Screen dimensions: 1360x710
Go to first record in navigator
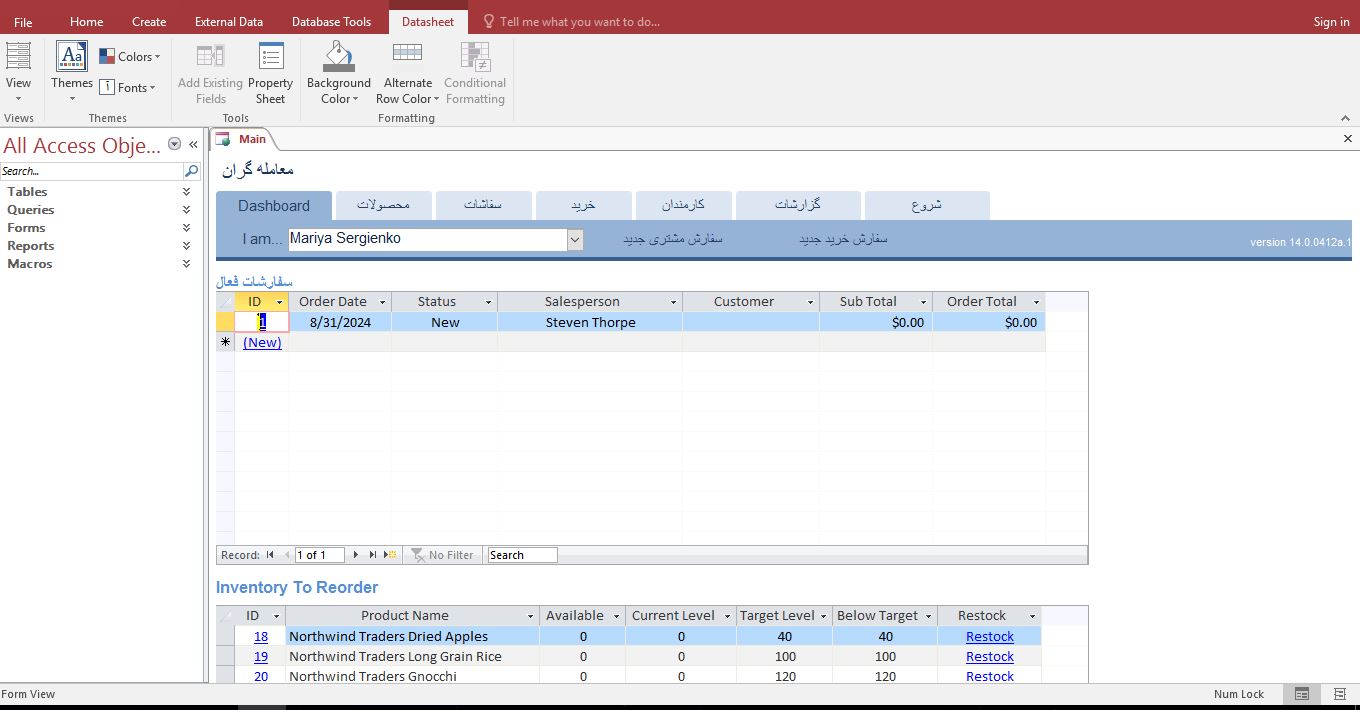click(x=269, y=555)
